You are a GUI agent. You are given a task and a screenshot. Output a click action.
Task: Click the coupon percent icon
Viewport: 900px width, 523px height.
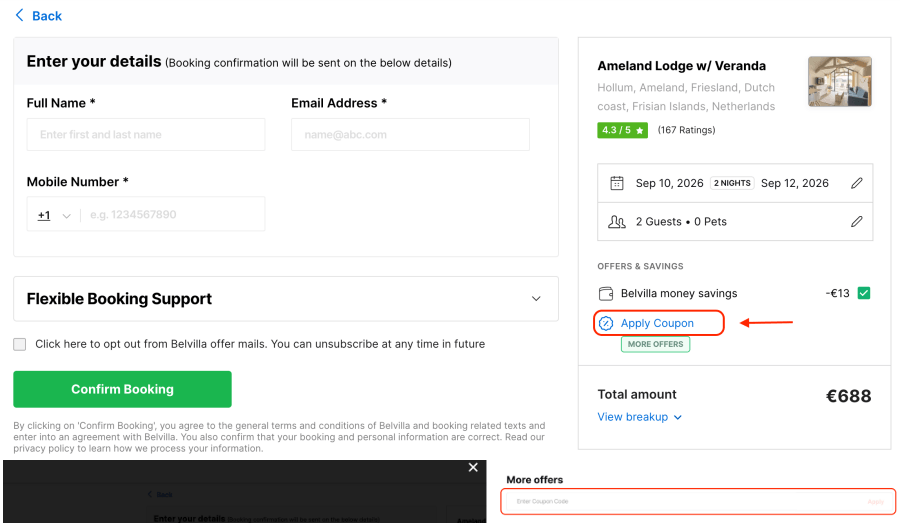(606, 323)
